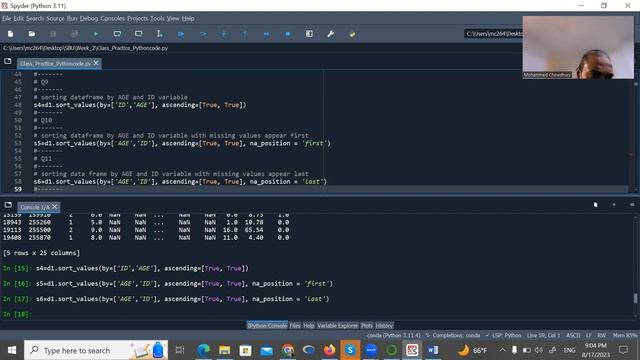Open the editor pane Browse tabs icon
Screen dimensions: 640x360
click(x=8, y=61)
